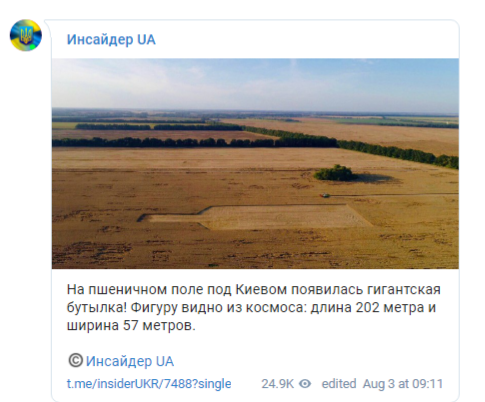
Task: Open the channel avatar with trident emblem
Action: coord(26,35)
